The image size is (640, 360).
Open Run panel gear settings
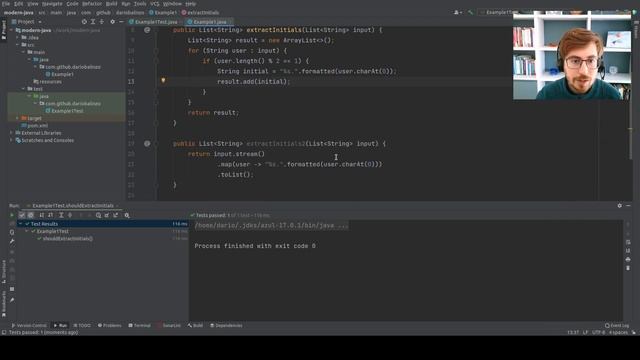(620, 206)
